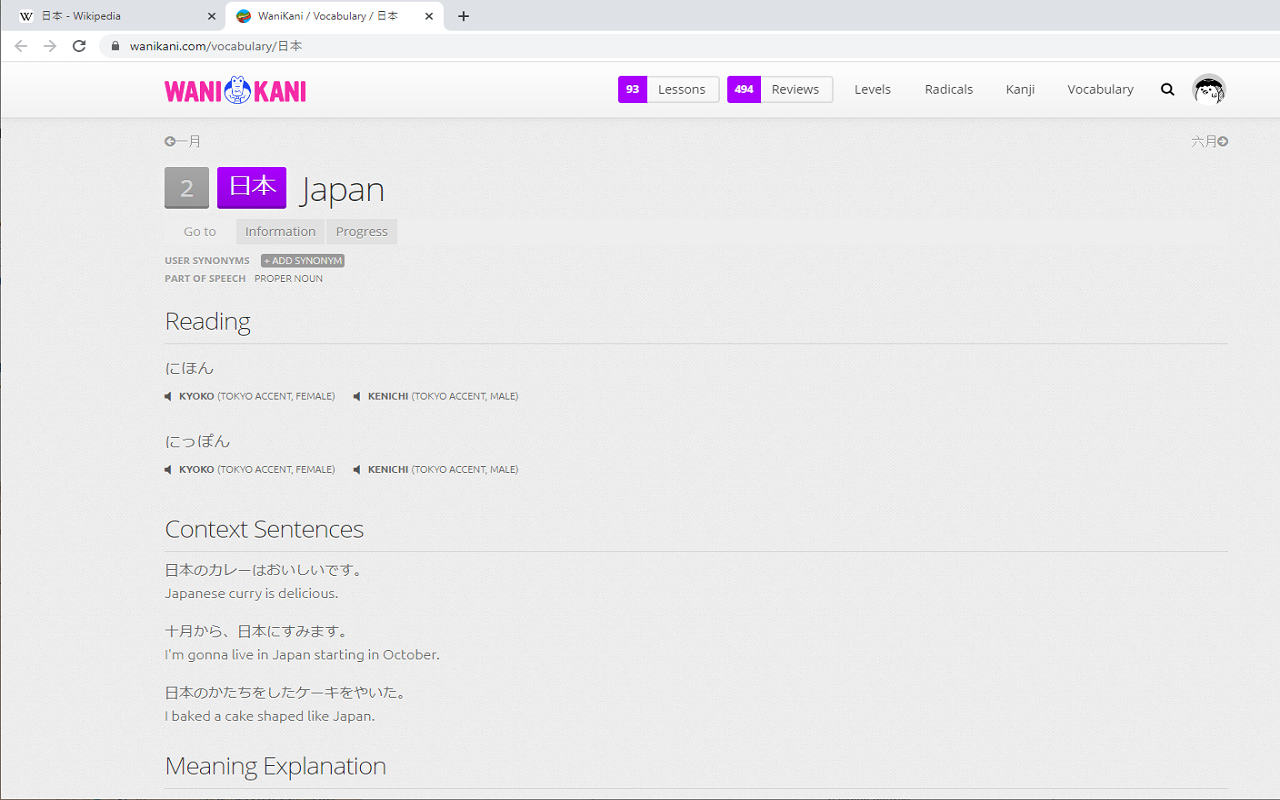Click the browser forward arrow

coord(50,46)
